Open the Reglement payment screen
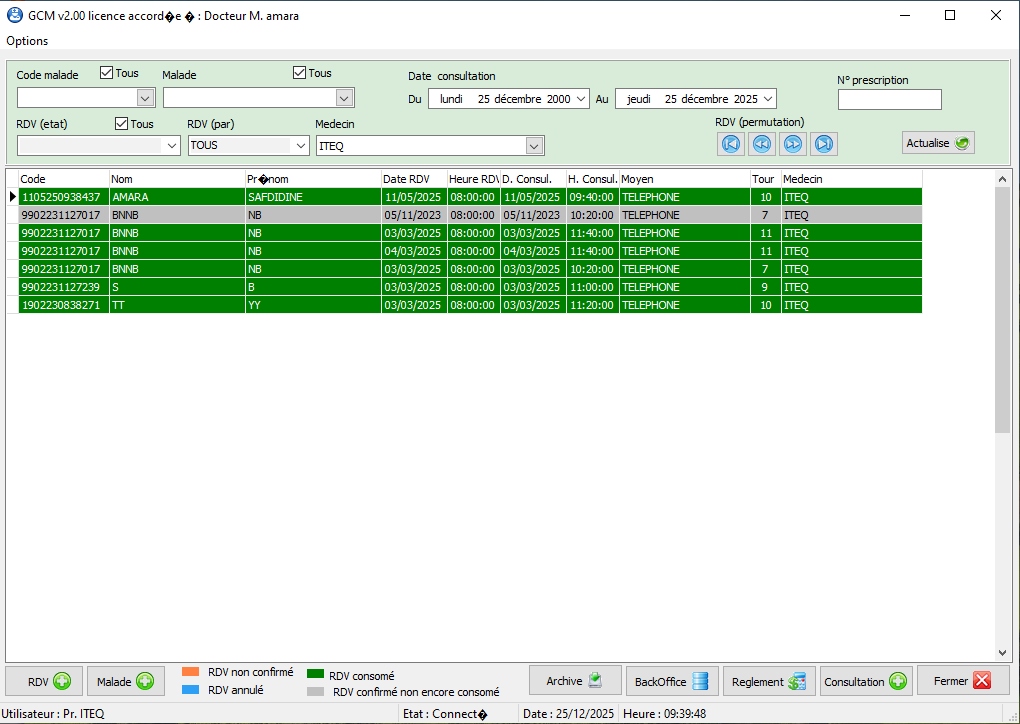 click(x=769, y=682)
